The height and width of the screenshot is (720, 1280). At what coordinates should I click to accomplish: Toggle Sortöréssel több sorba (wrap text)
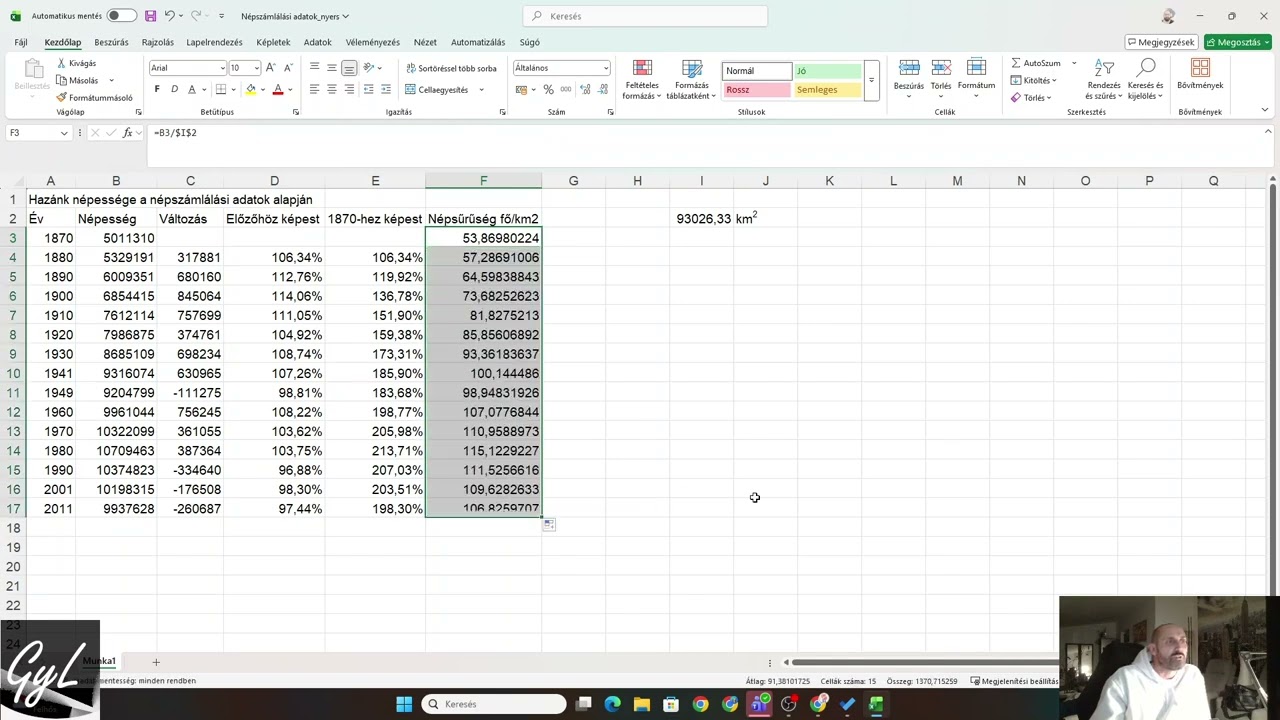[450, 68]
